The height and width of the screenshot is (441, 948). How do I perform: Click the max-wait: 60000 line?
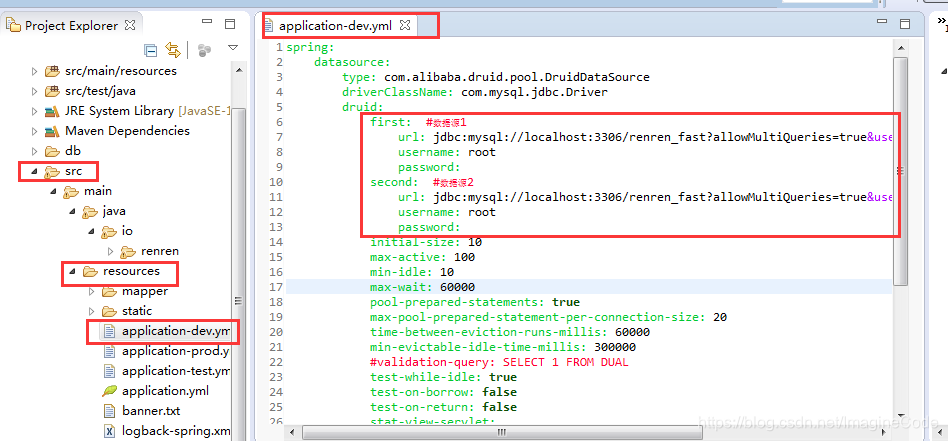[x=423, y=287]
